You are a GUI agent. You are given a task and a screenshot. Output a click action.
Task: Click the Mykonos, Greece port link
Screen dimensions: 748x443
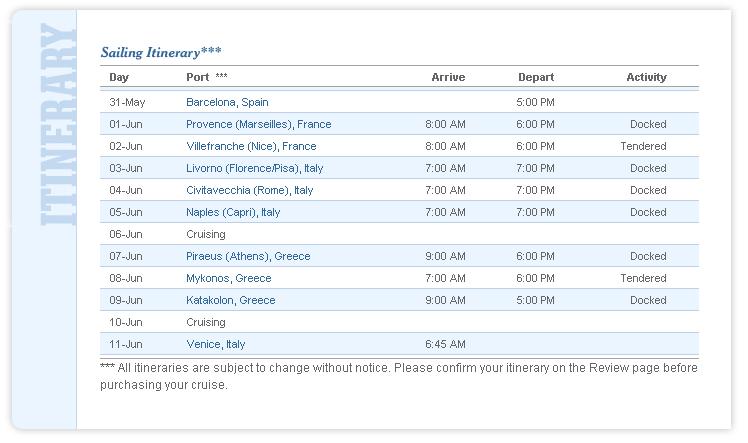[228, 278]
